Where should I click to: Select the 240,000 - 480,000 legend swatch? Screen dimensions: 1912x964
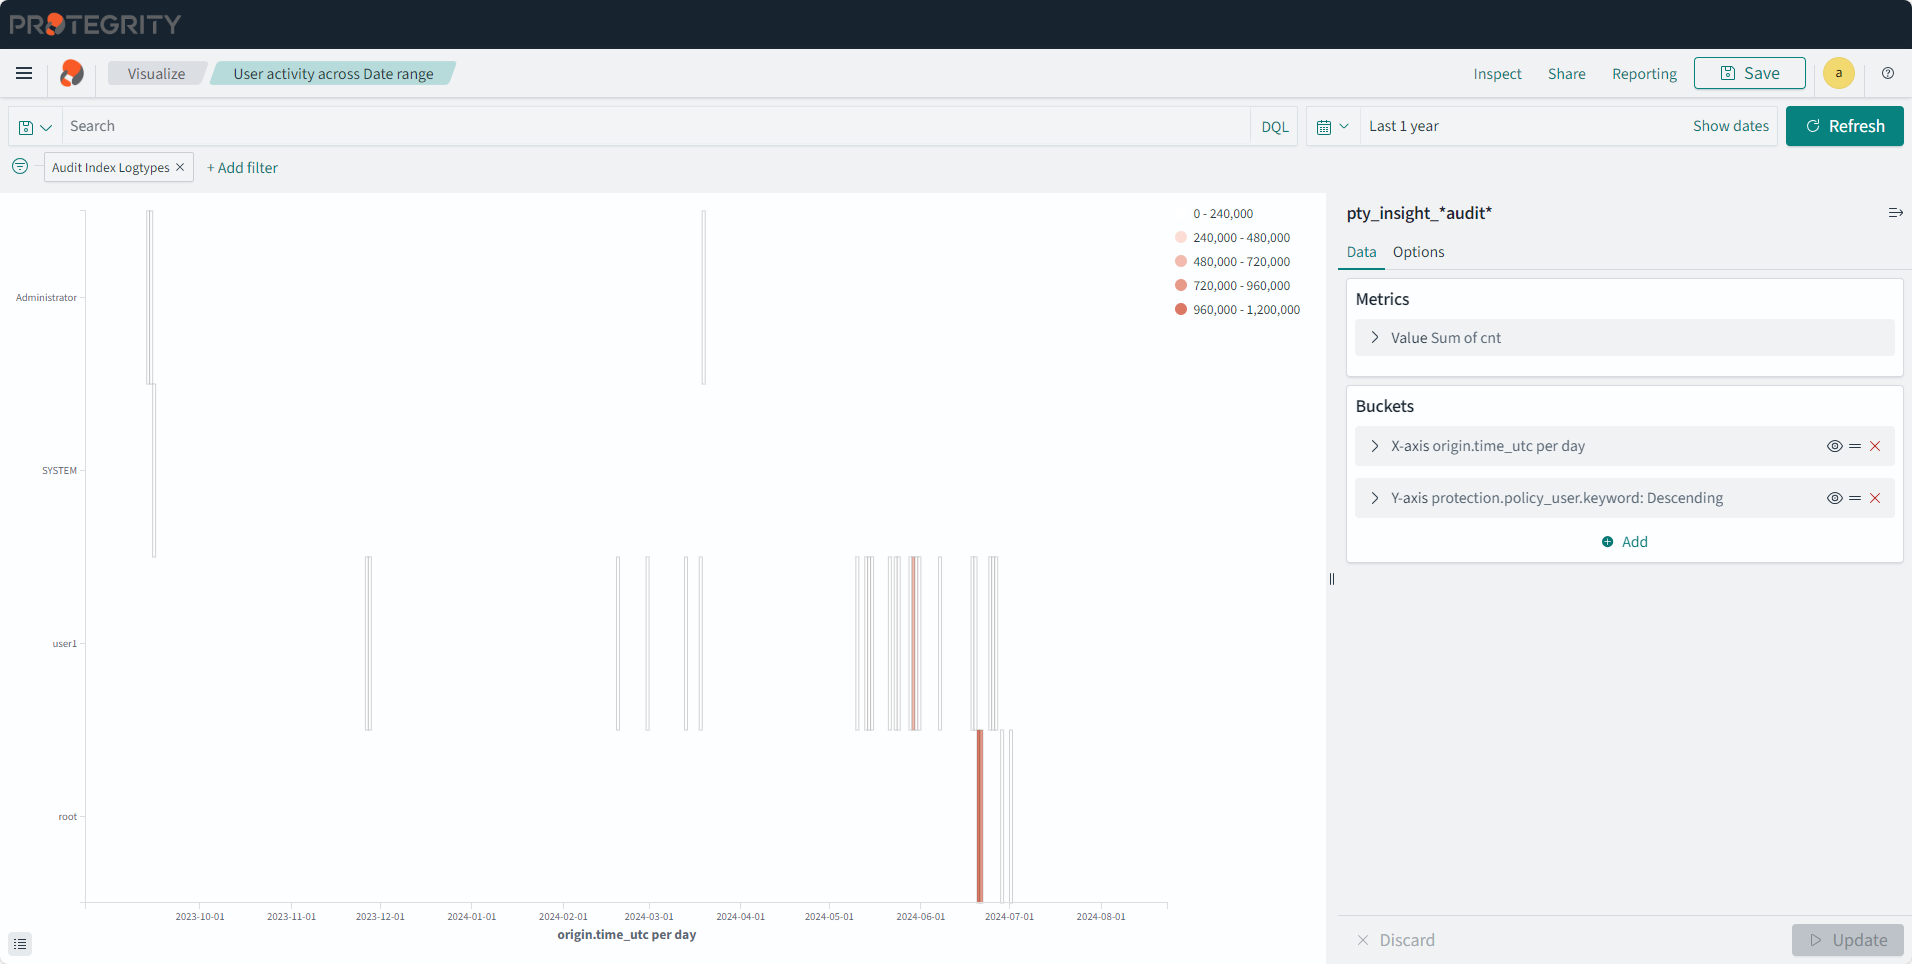pyautogui.click(x=1181, y=238)
